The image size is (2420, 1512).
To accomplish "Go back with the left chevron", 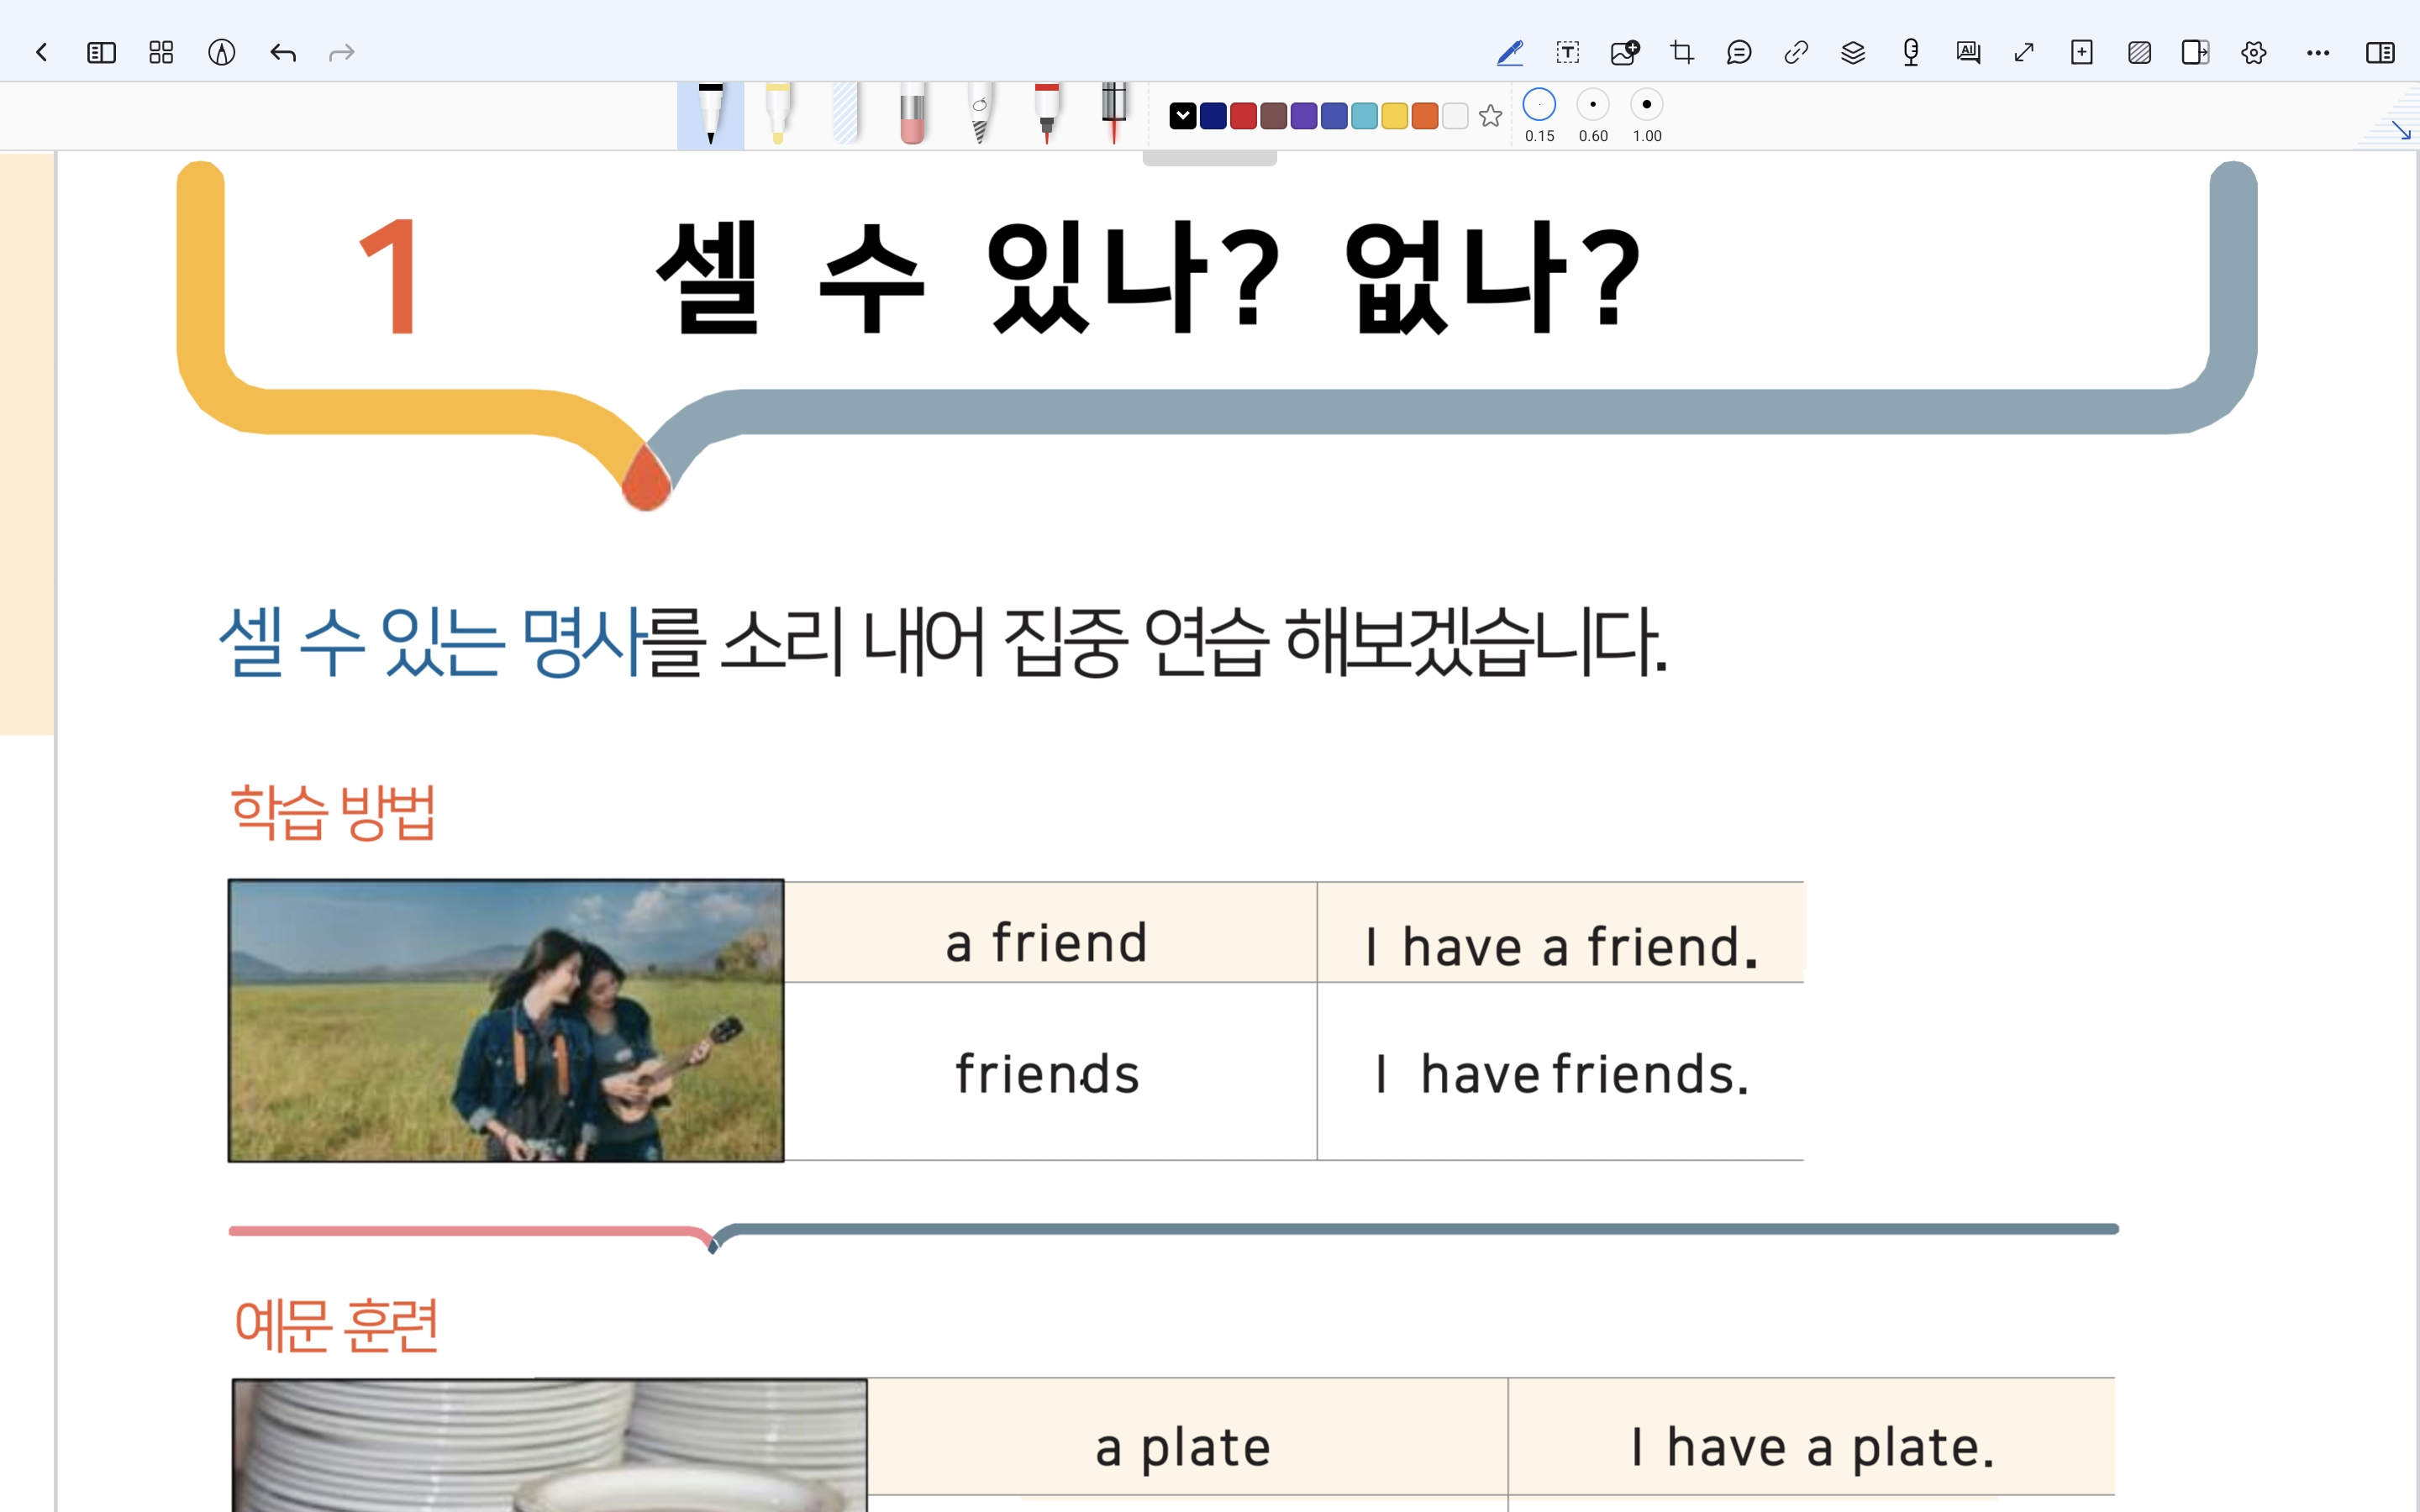I will [41, 52].
